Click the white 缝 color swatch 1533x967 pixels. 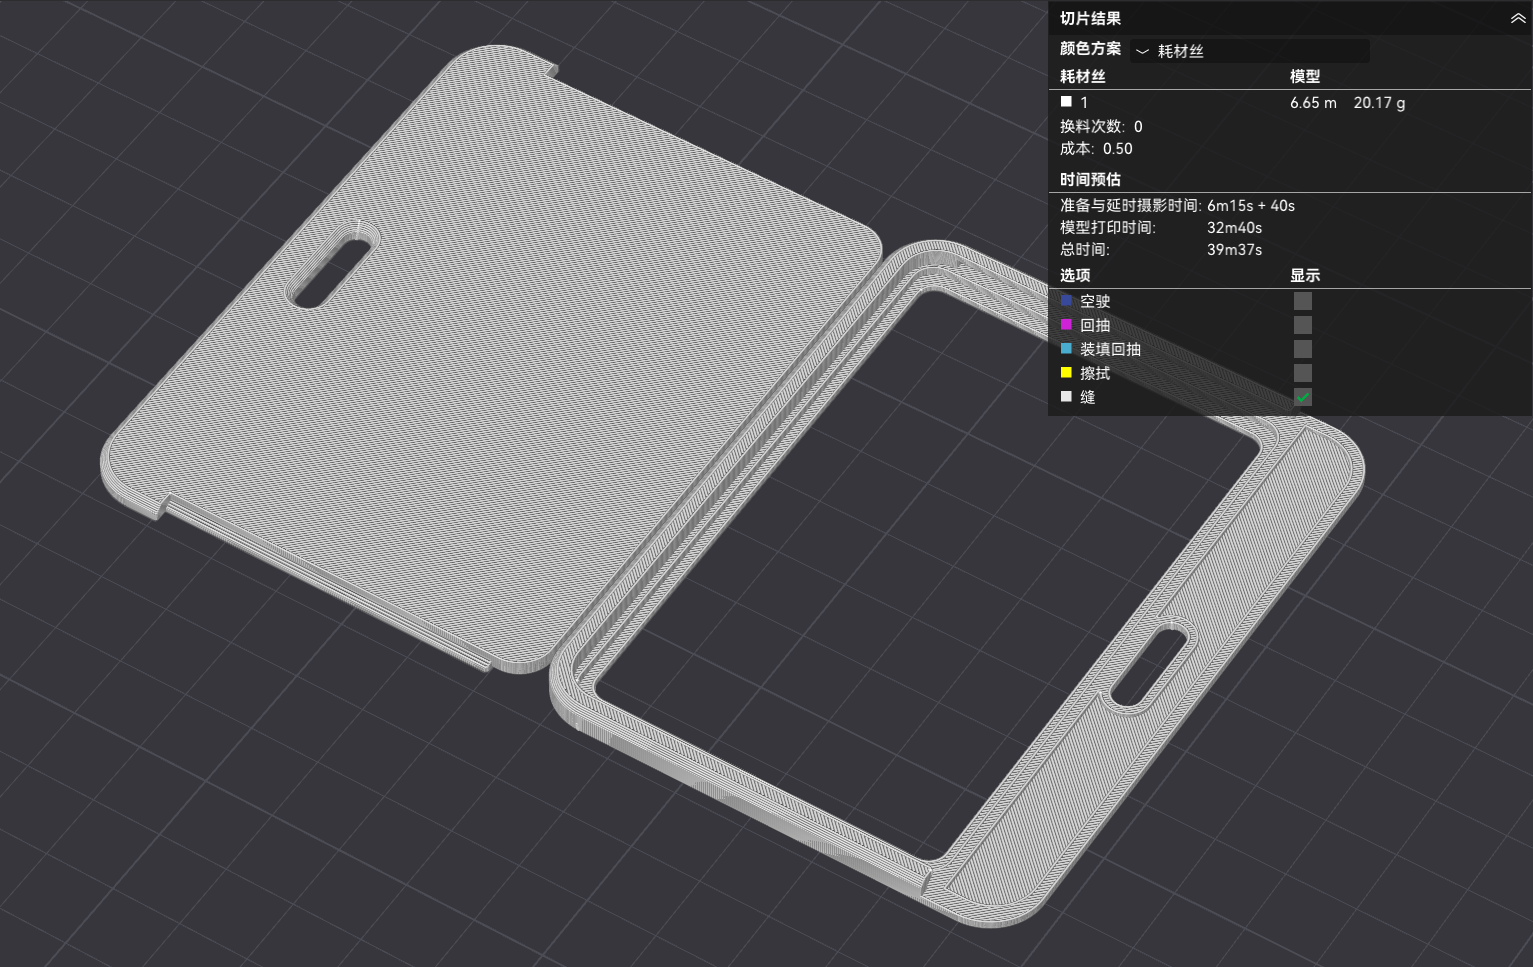1066,396
